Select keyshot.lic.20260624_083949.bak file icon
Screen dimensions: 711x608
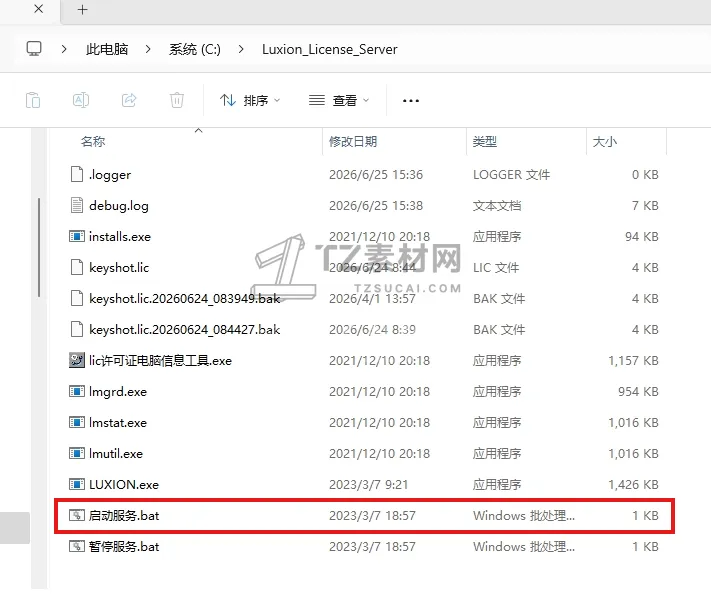(x=77, y=298)
